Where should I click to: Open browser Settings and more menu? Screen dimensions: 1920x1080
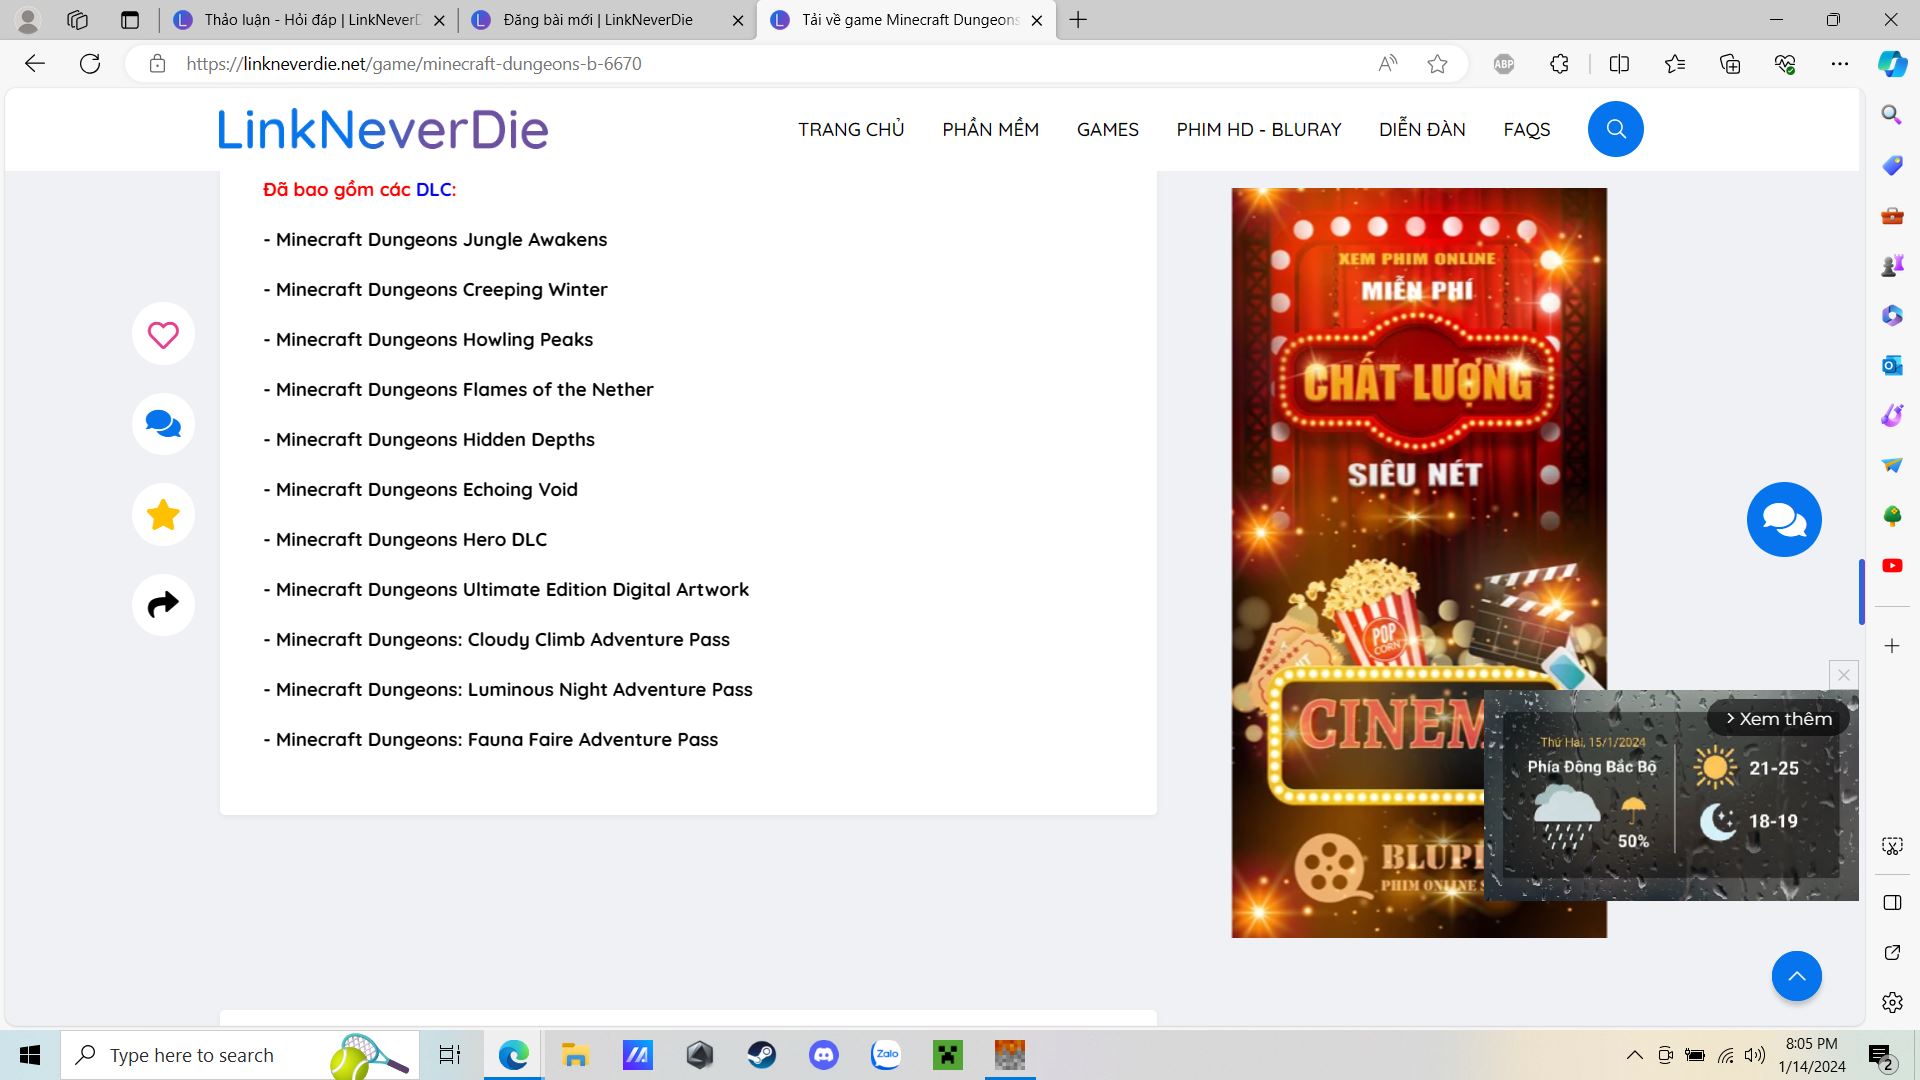click(1839, 64)
